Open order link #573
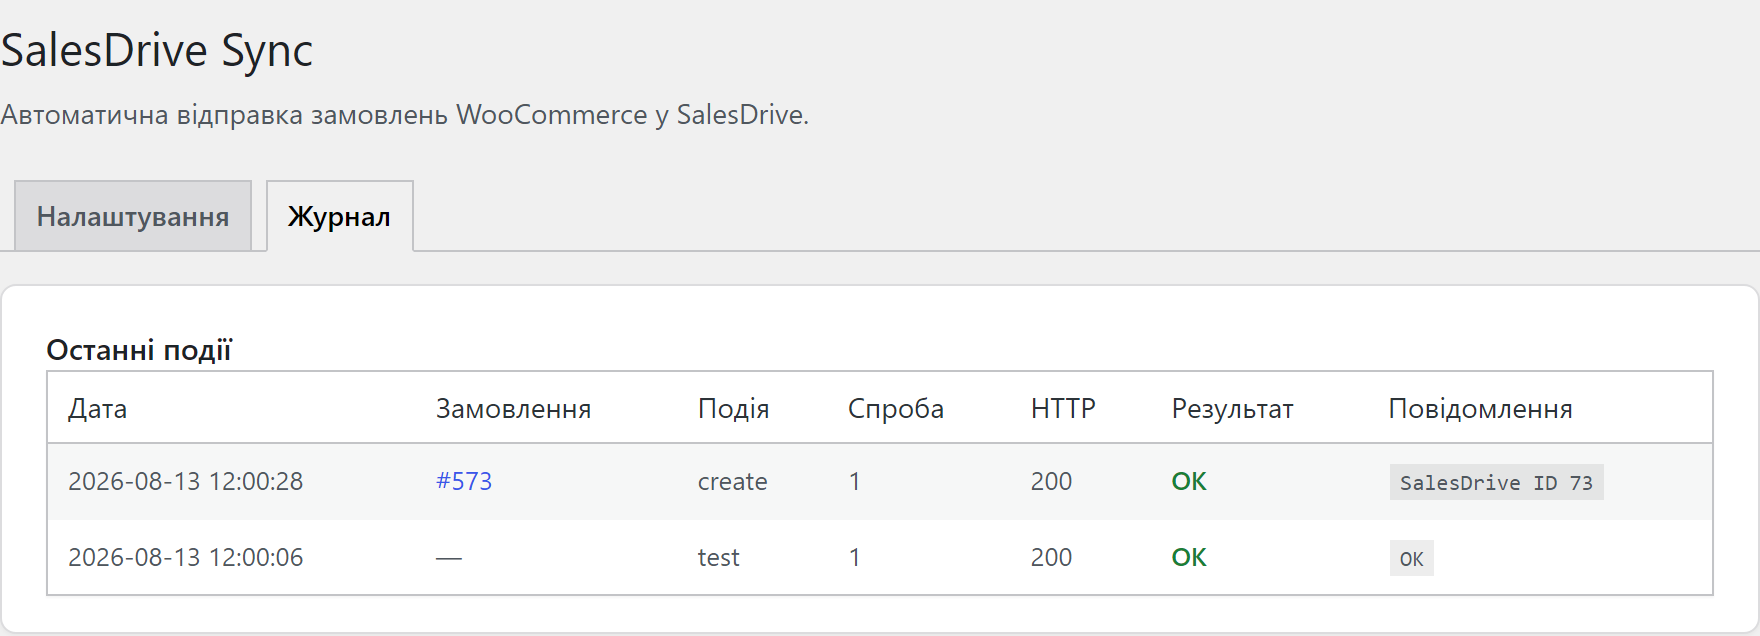This screenshot has height=636, width=1760. 464,481
